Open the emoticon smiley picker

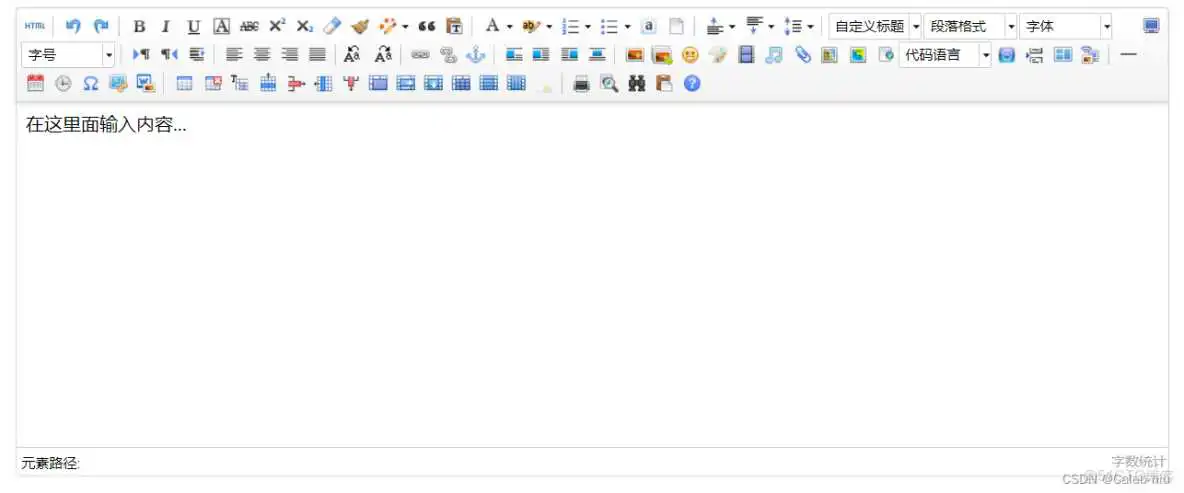(x=690, y=55)
